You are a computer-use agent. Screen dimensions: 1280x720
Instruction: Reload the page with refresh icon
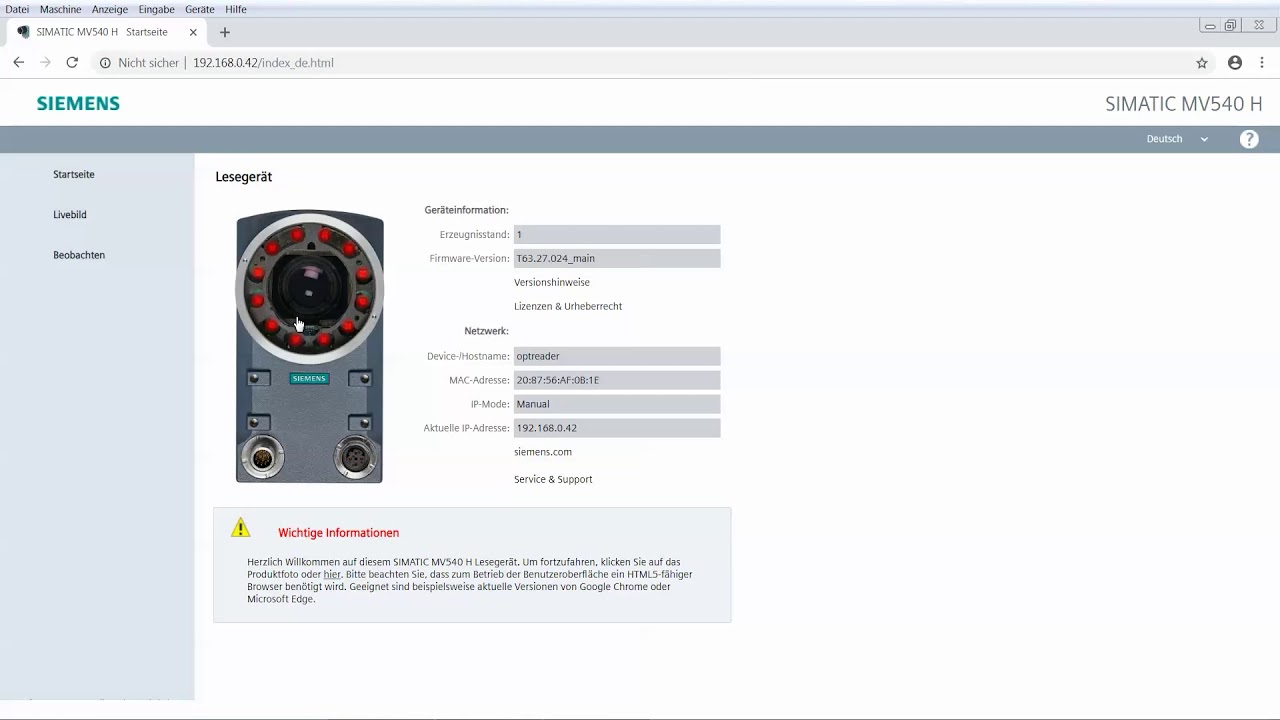coord(72,62)
